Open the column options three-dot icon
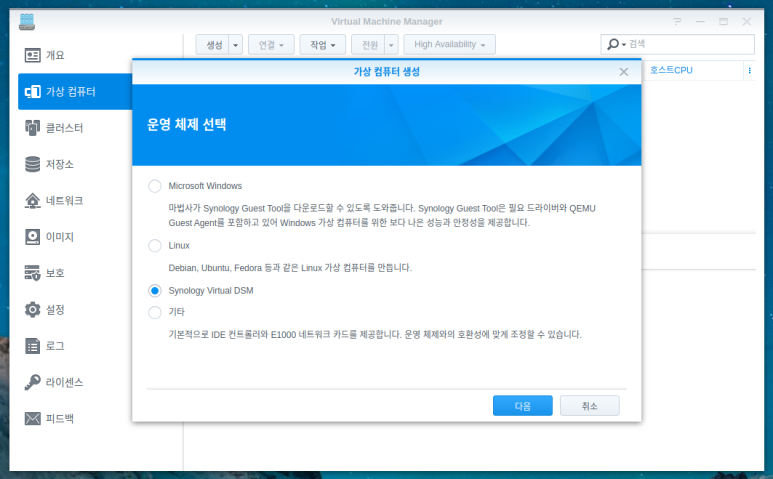 [x=749, y=70]
